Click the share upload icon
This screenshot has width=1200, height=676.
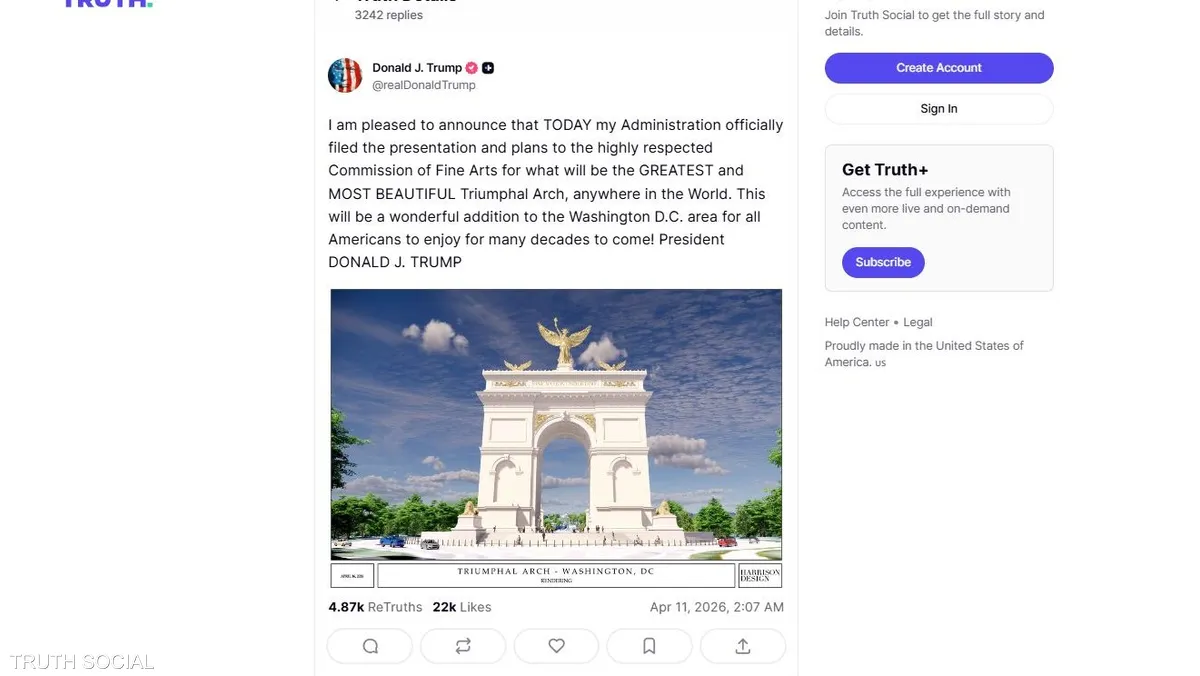742,646
